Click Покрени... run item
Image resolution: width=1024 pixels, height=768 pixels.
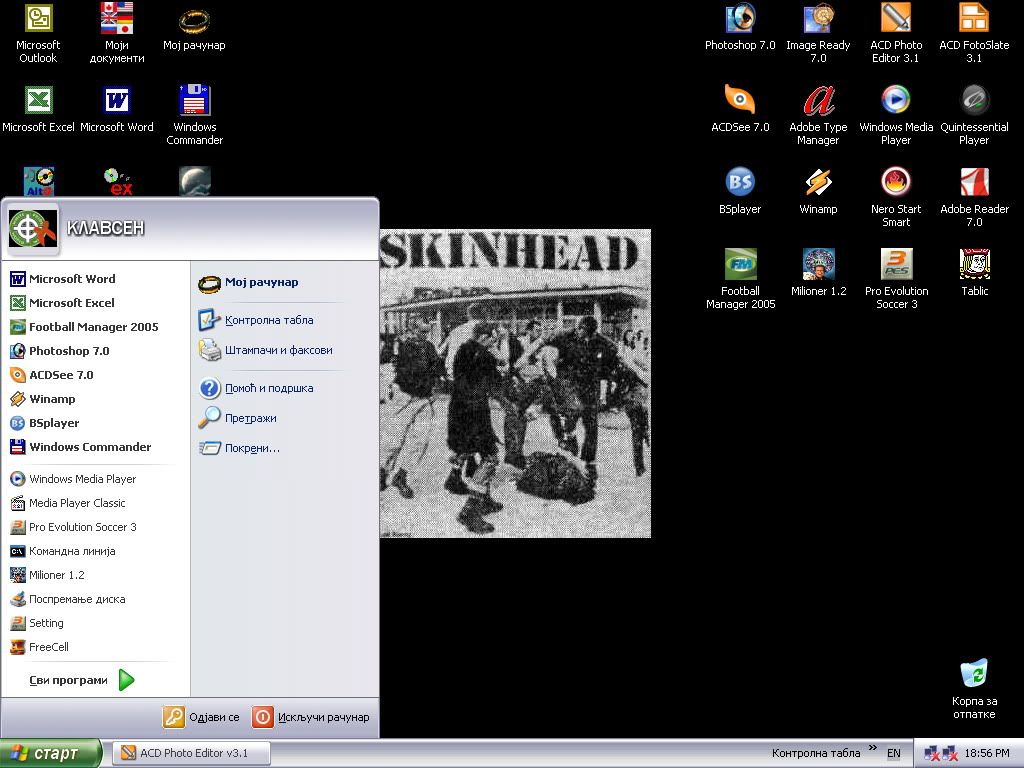[x=284, y=448]
